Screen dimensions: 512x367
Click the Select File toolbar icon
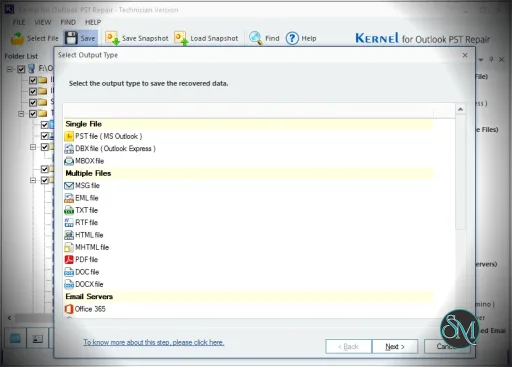point(17,38)
